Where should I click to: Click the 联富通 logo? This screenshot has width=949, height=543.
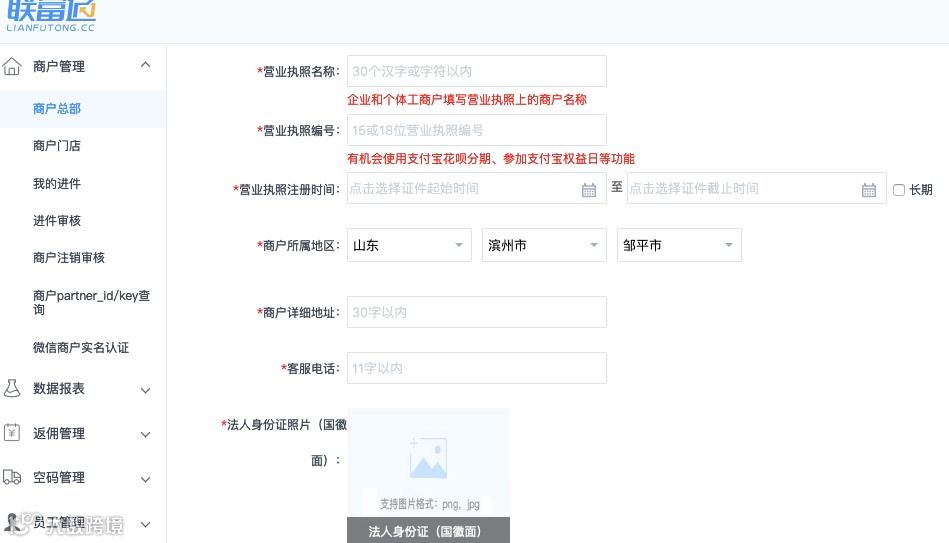pos(51,16)
